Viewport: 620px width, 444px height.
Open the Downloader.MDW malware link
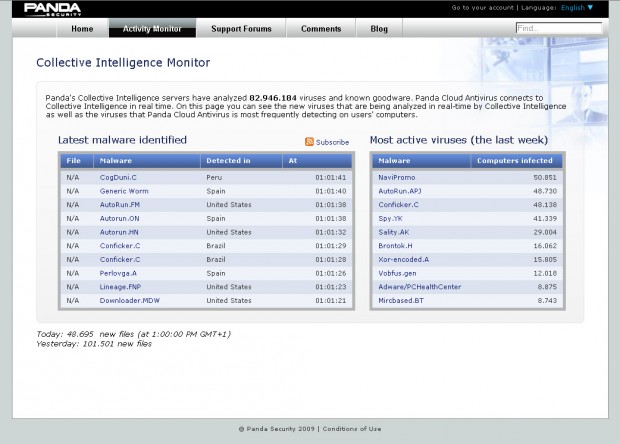pos(130,300)
